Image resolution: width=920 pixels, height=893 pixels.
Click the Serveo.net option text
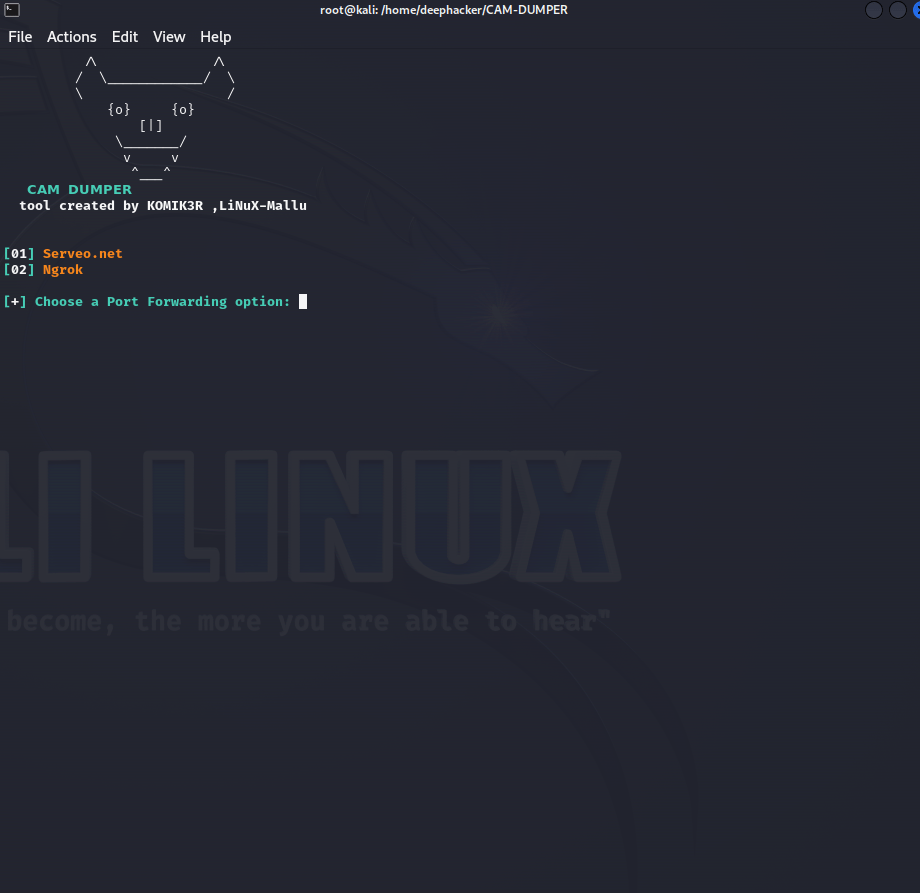tap(83, 253)
